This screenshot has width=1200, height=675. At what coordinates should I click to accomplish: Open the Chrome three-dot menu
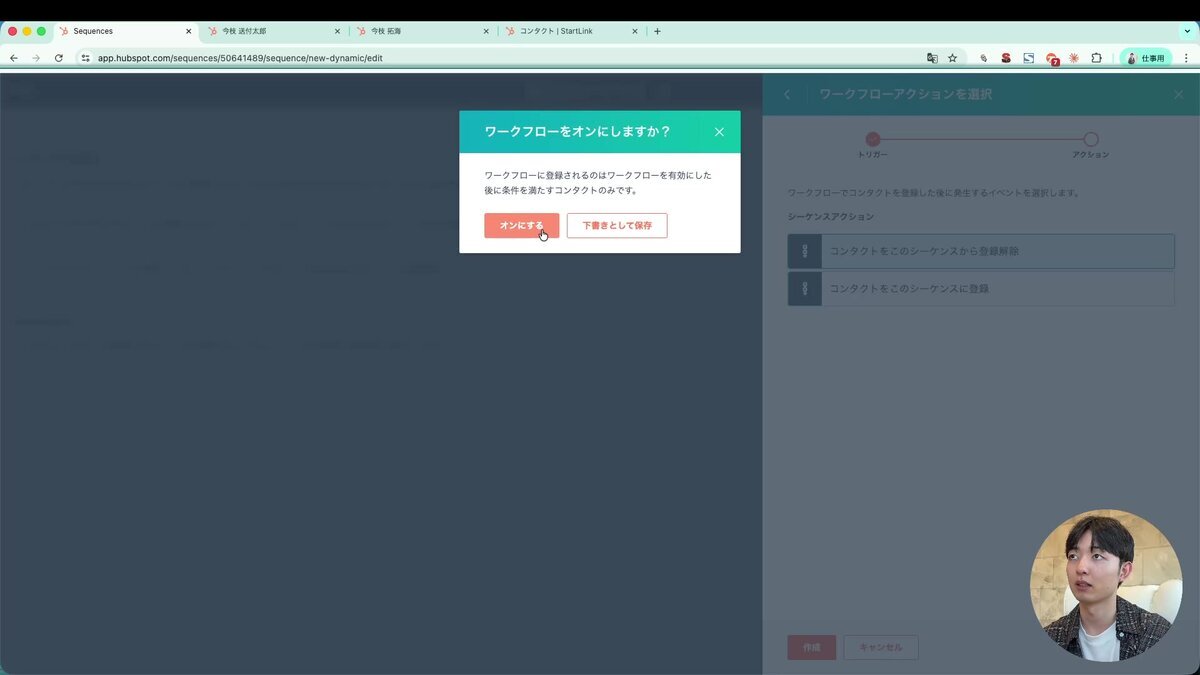click(1186, 58)
